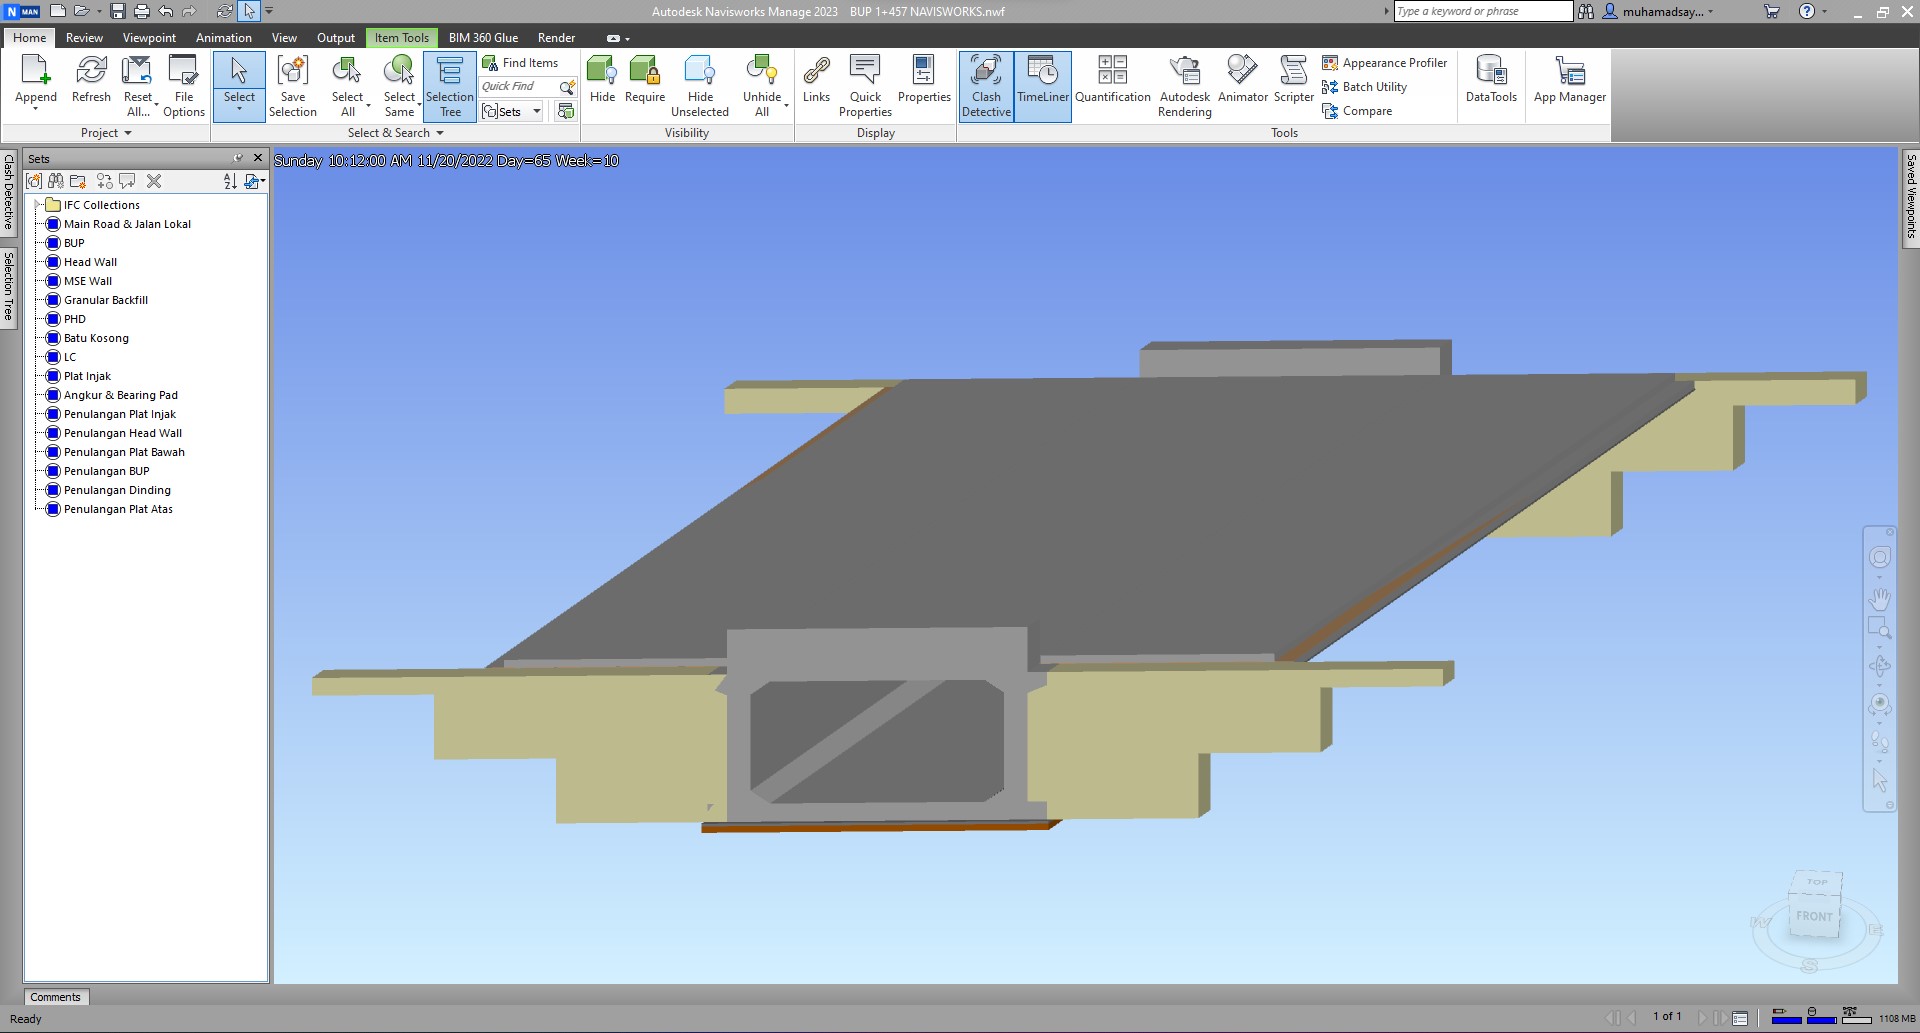Launch Autodesk Rendering
1920x1033 pixels.
pyautogui.click(x=1185, y=86)
